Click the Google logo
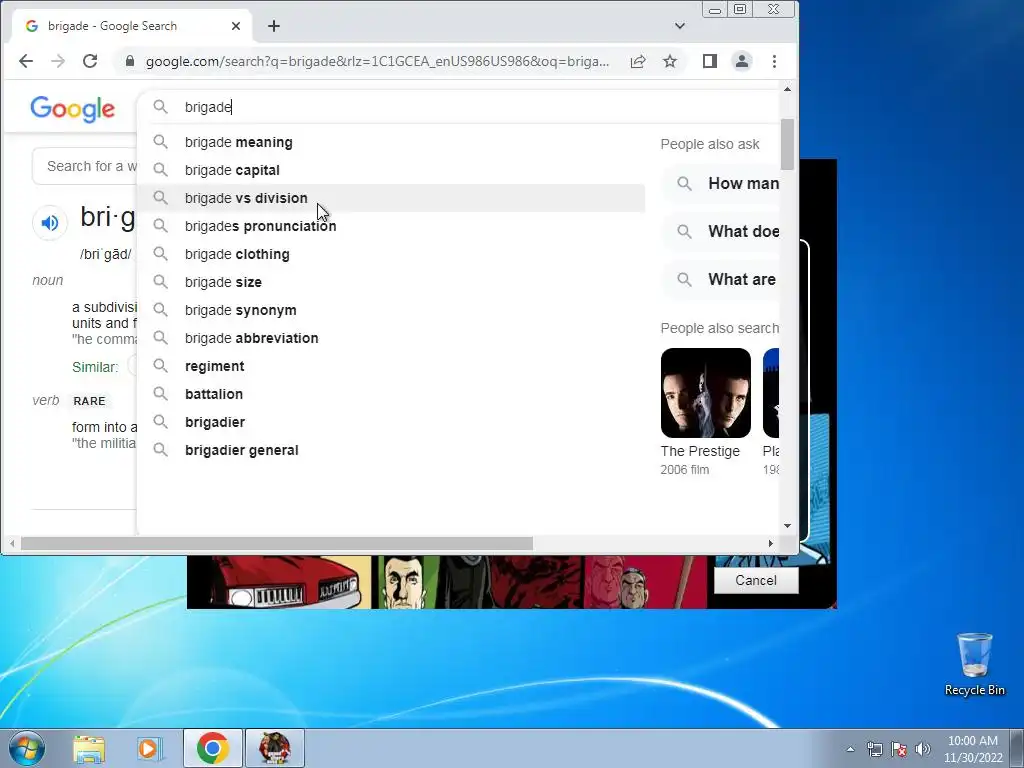The image size is (1024, 768). tap(72, 108)
